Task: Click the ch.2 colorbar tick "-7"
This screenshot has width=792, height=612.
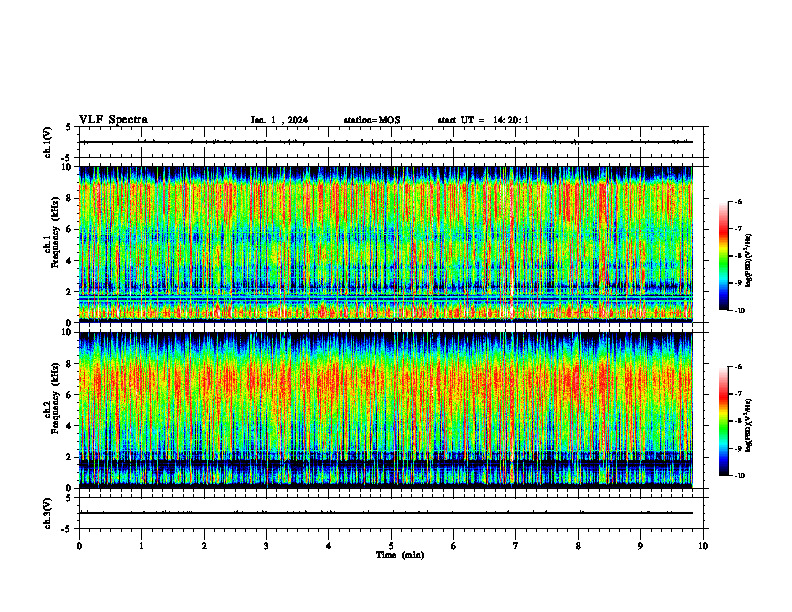Action: tap(738, 394)
